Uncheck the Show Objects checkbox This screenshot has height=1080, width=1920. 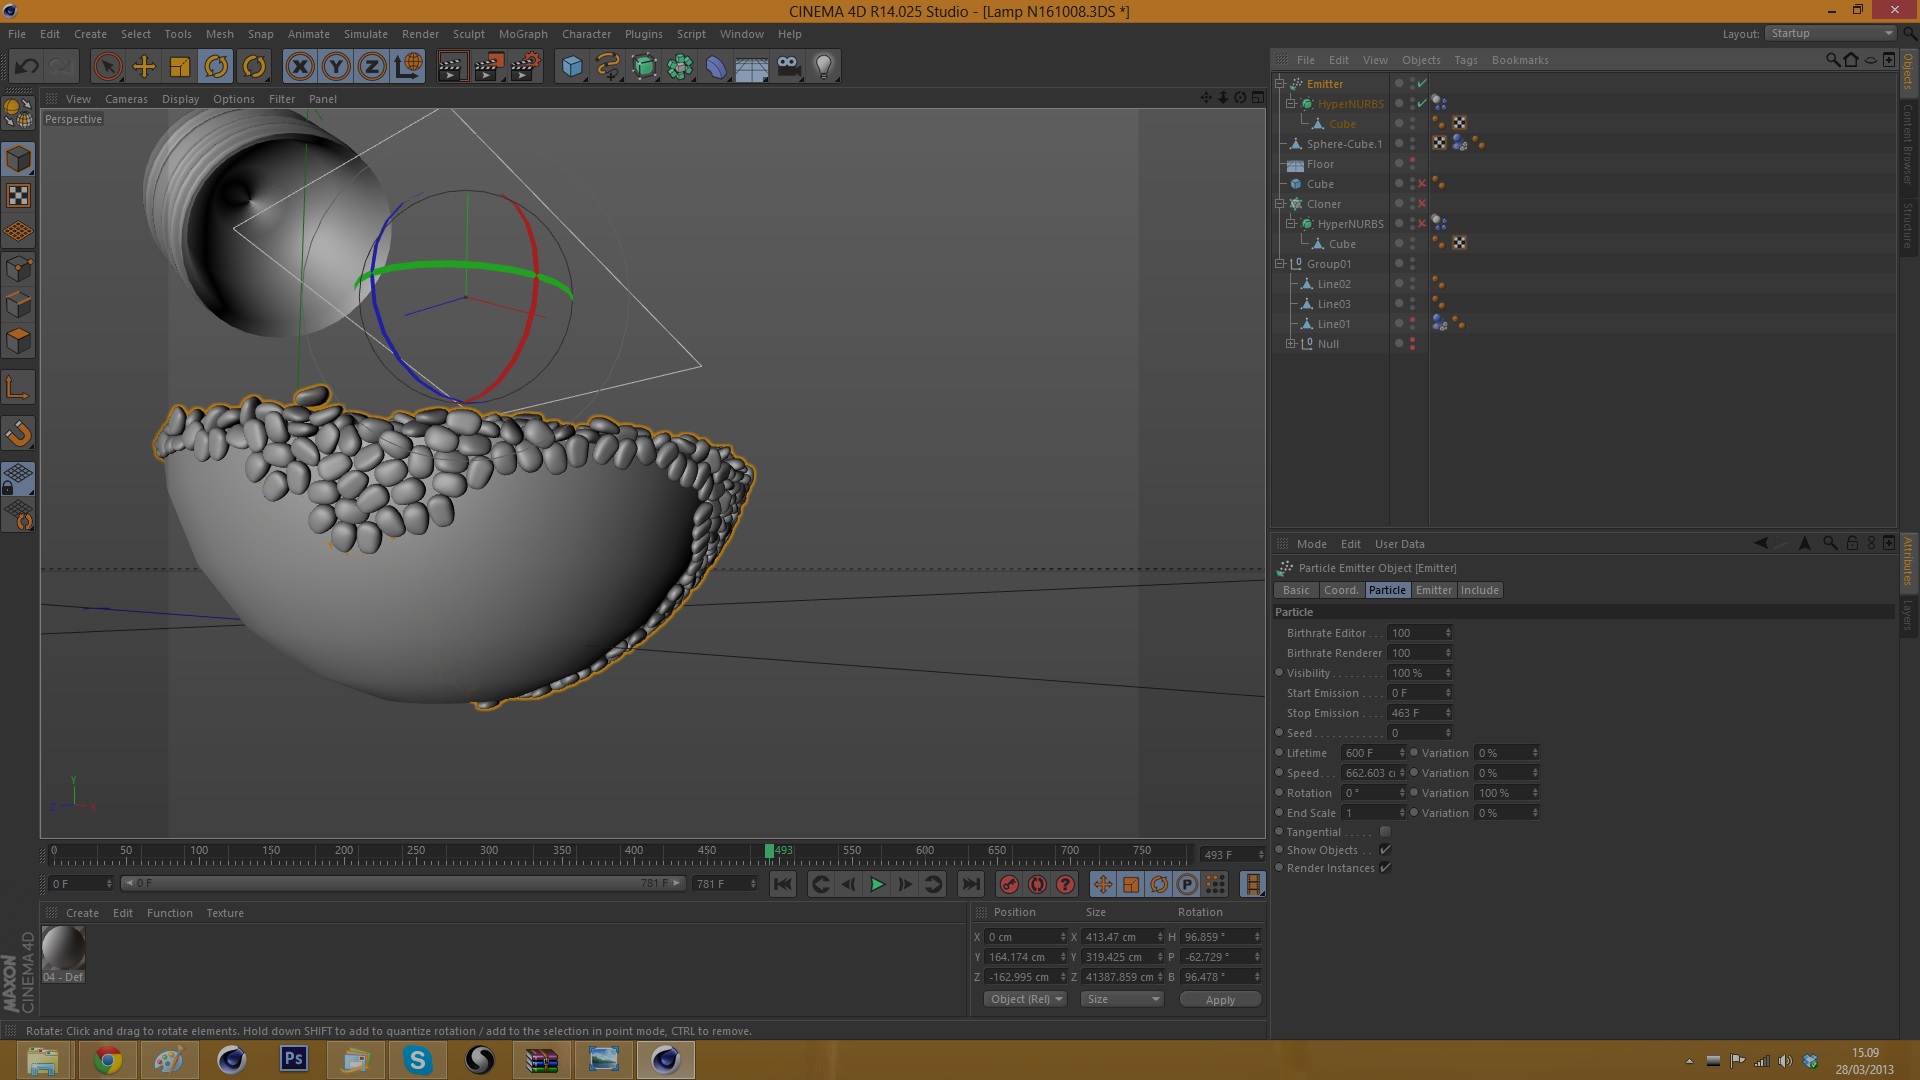[x=1385, y=850]
